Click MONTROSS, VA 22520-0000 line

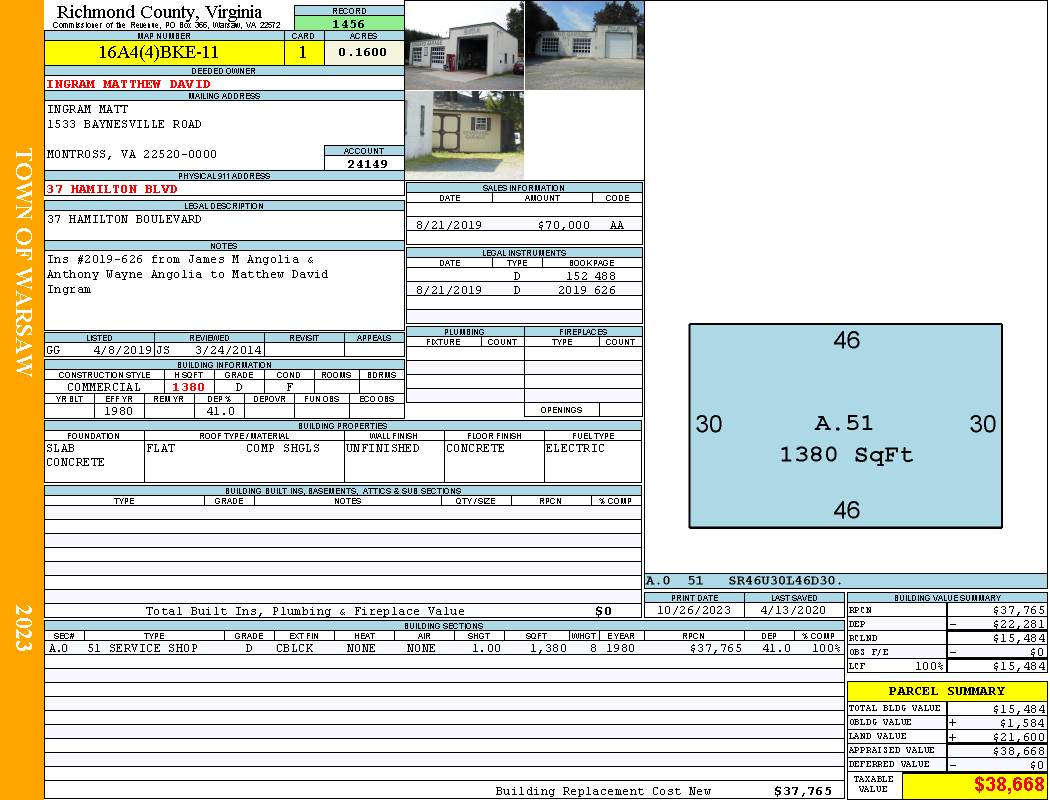132,154
